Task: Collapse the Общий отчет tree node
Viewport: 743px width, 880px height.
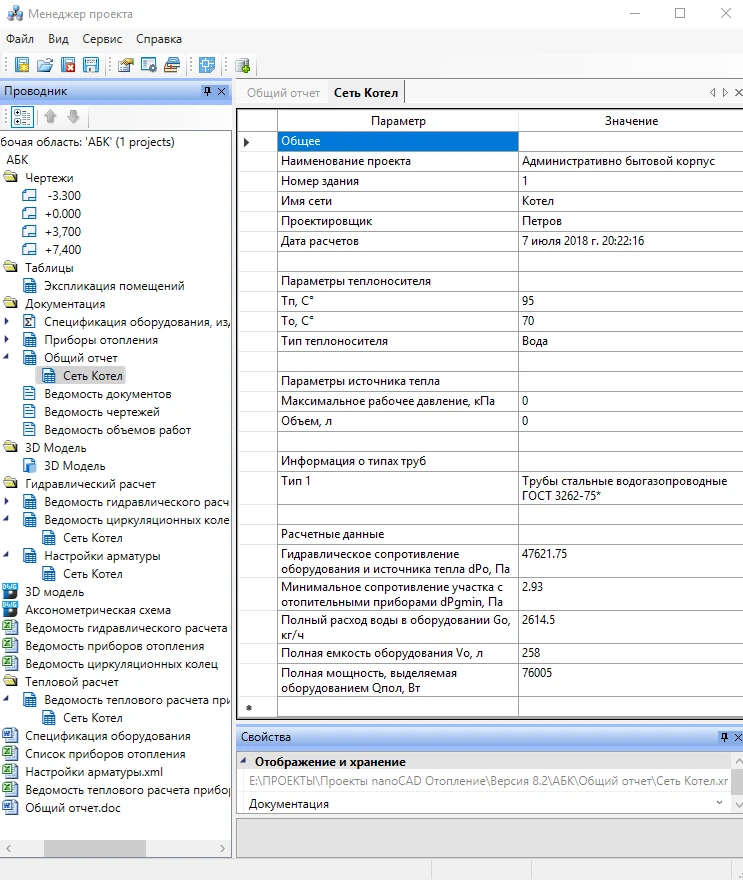Action: [7, 358]
